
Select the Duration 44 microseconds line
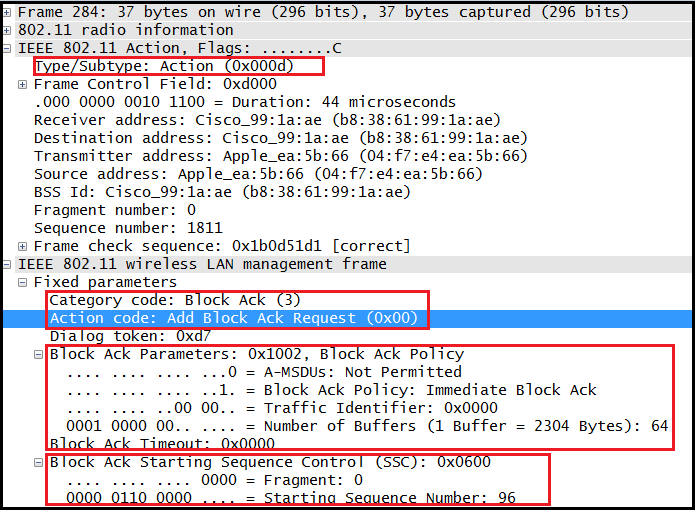click(244, 102)
